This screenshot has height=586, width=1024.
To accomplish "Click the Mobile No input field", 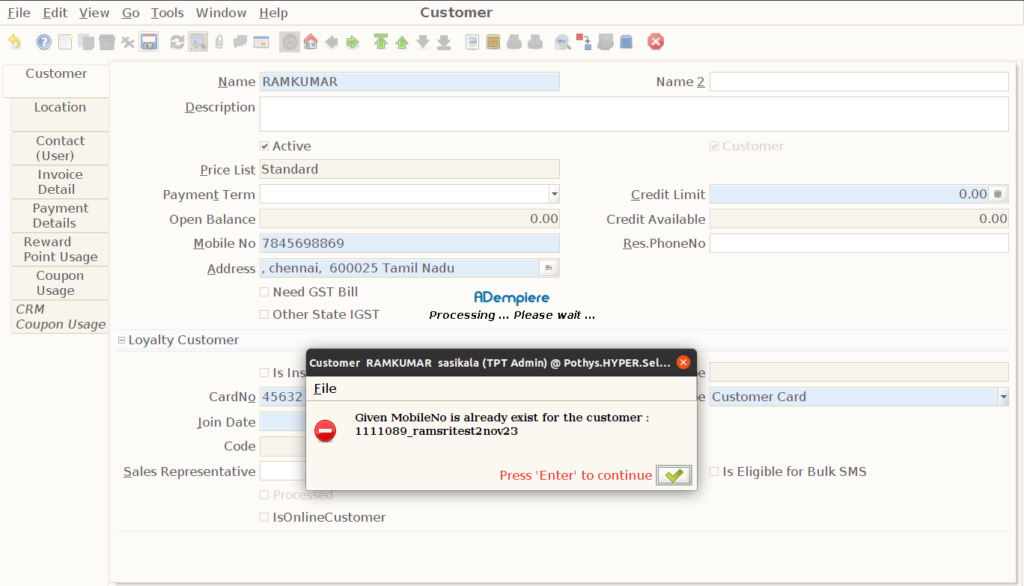I will click(x=409, y=243).
